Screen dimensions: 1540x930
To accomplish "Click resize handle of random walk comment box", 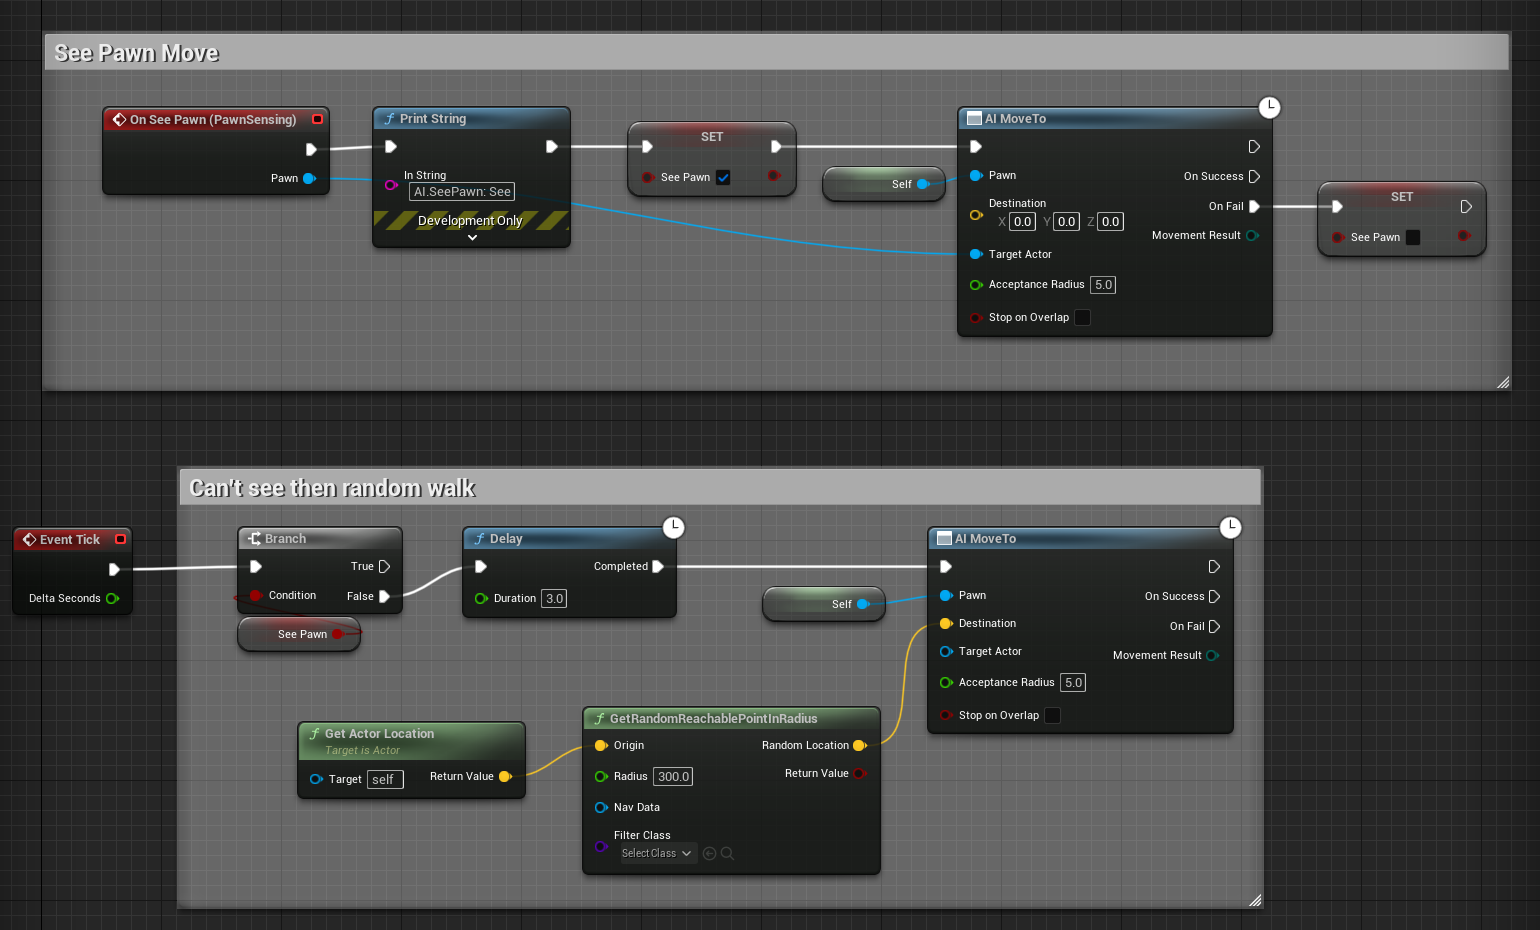I will point(1254,900).
